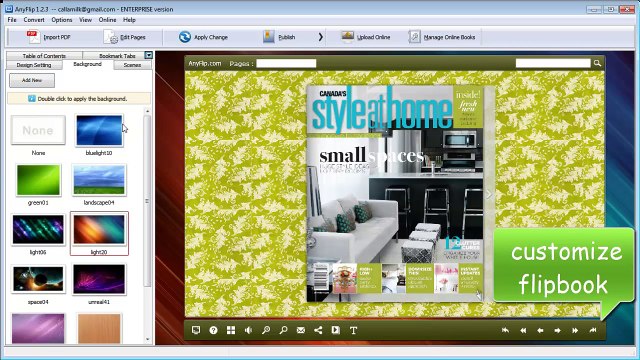Click the Add New button
The width and height of the screenshot is (640, 360).
[32, 80]
